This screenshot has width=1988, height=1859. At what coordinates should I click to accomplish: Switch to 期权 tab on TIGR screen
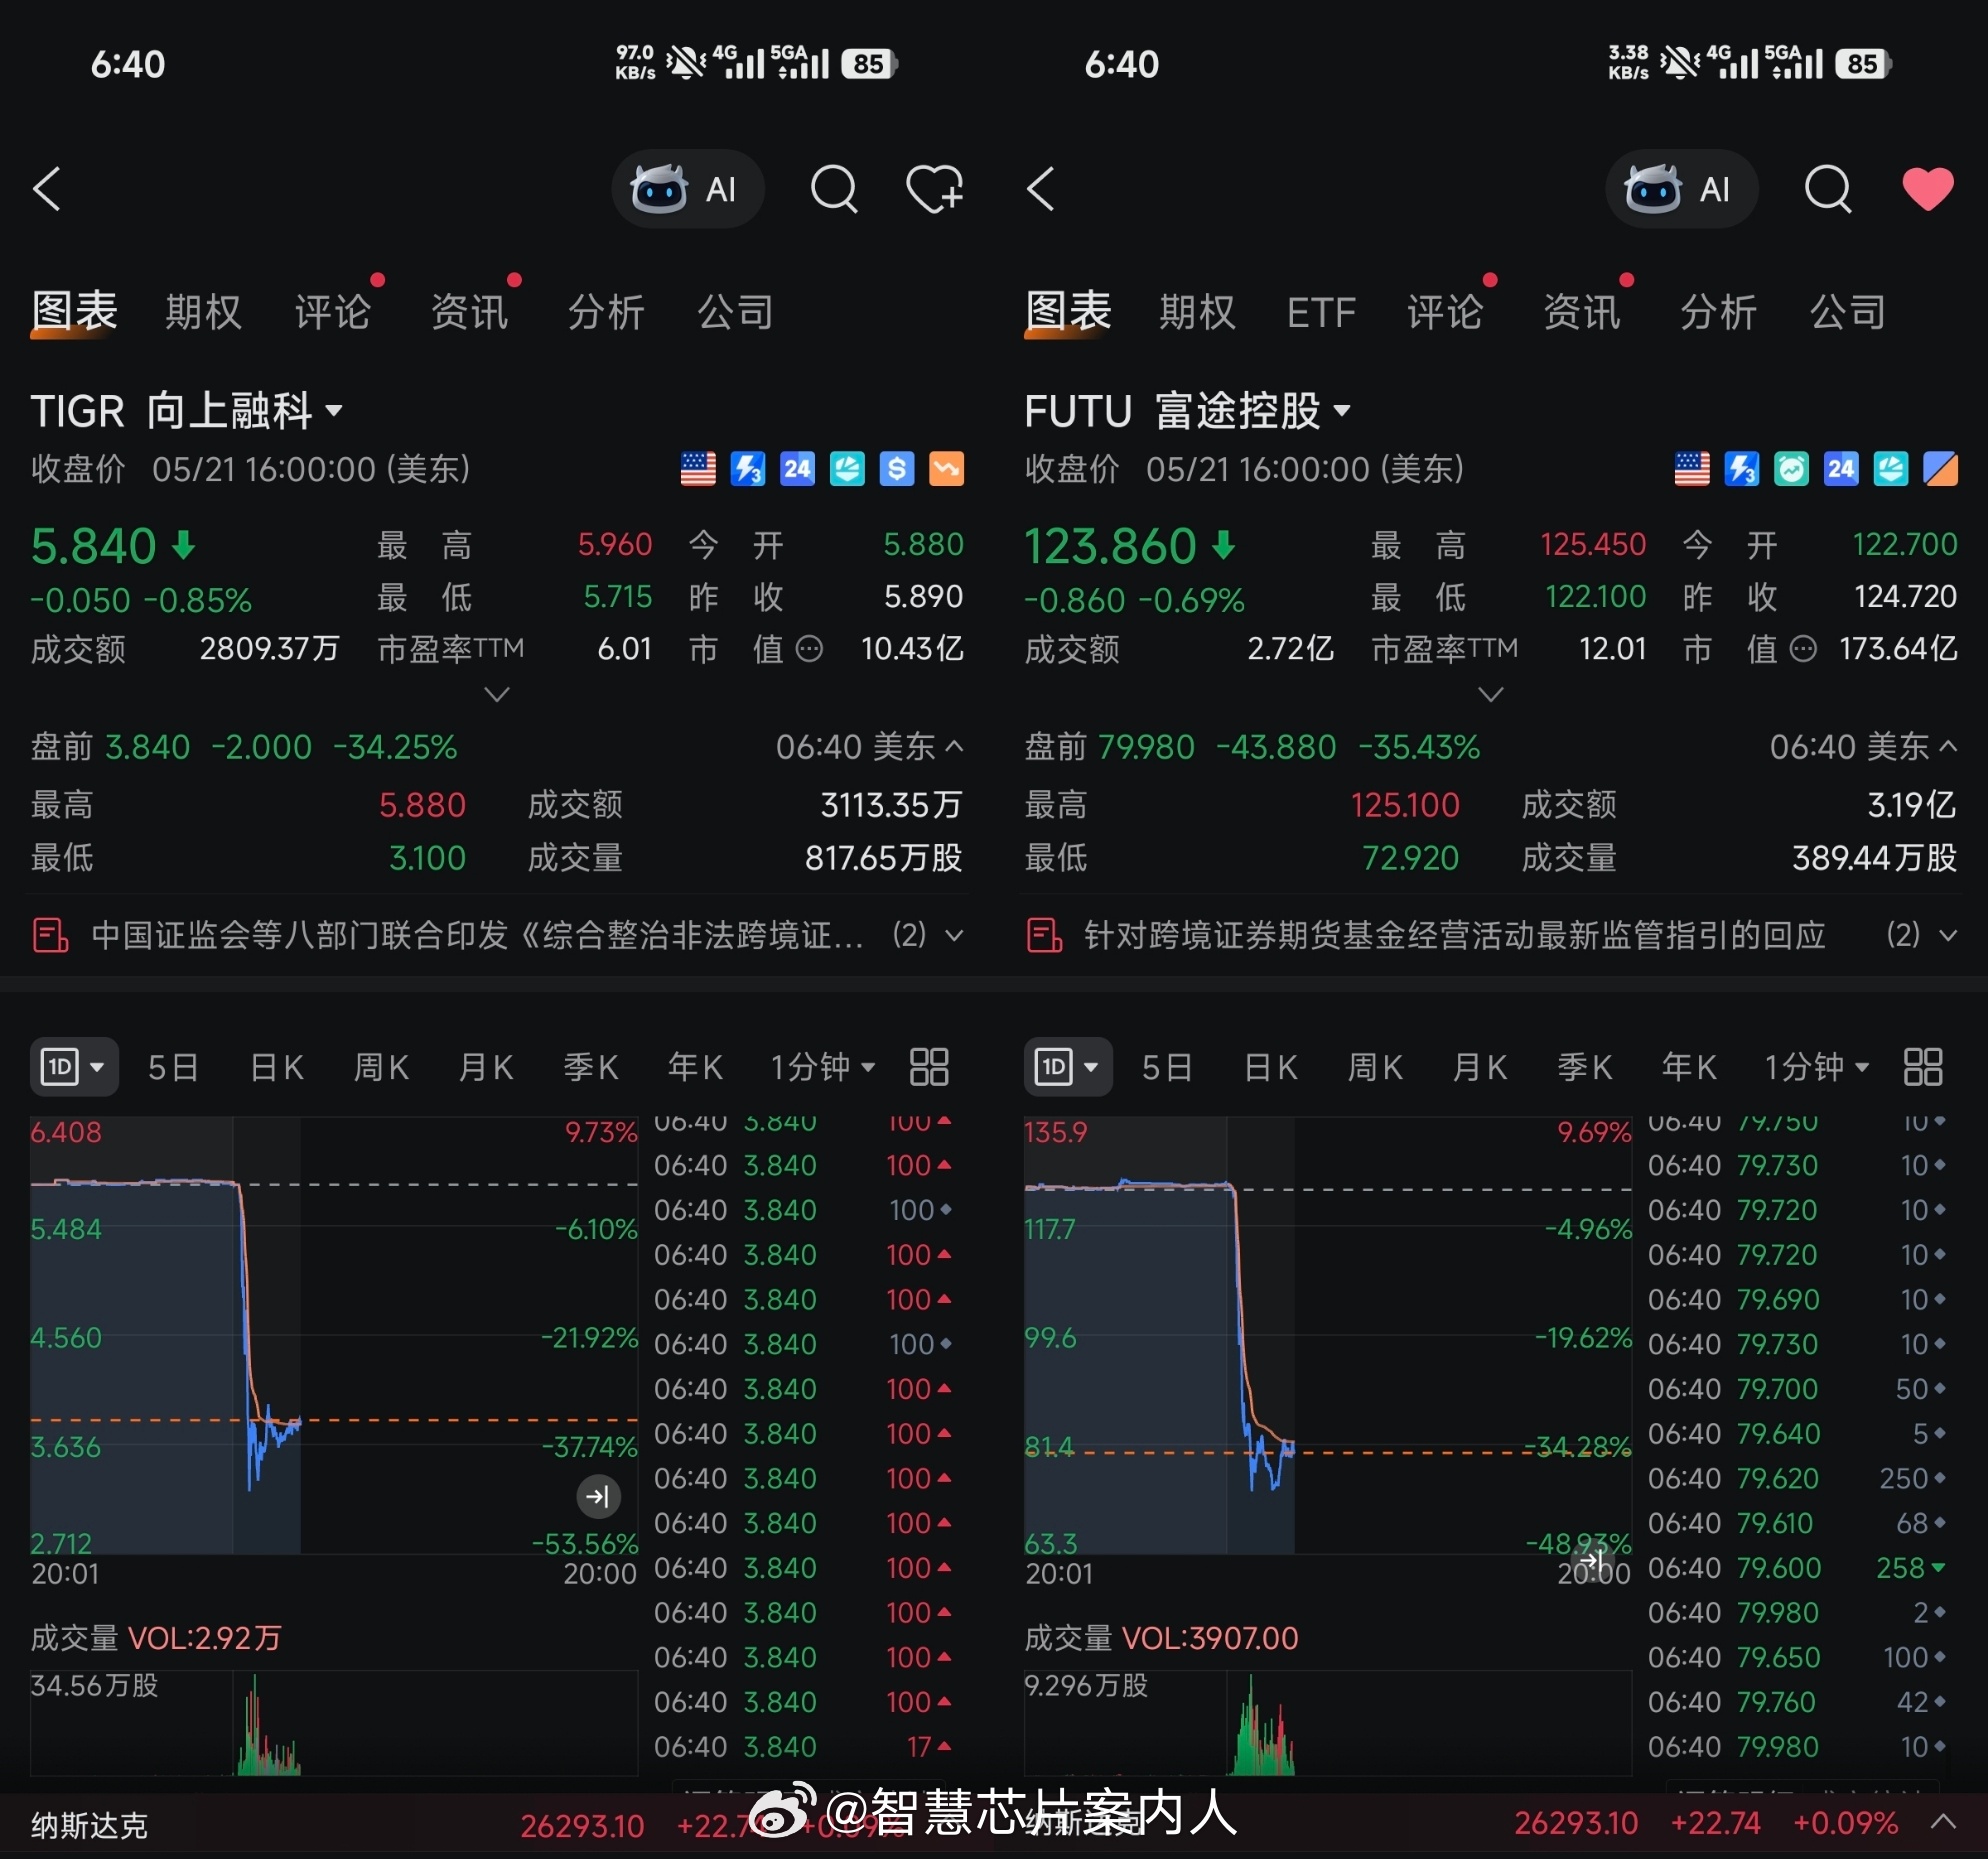pyautogui.click(x=203, y=312)
